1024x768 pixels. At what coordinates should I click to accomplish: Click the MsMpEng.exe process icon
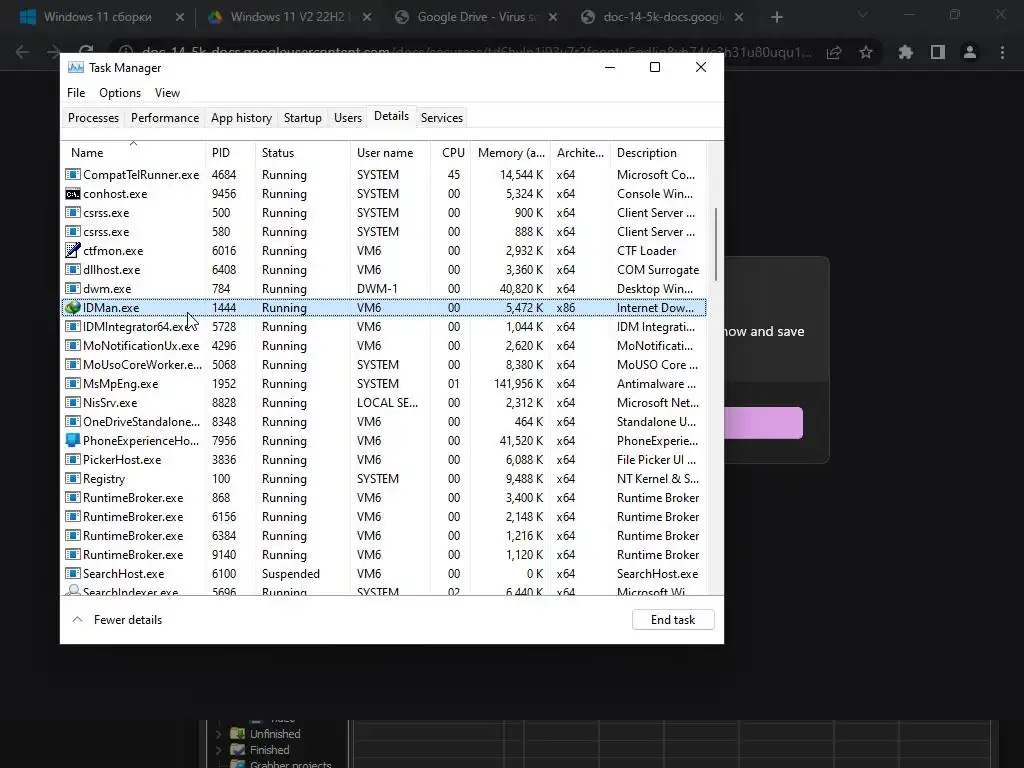point(72,384)
